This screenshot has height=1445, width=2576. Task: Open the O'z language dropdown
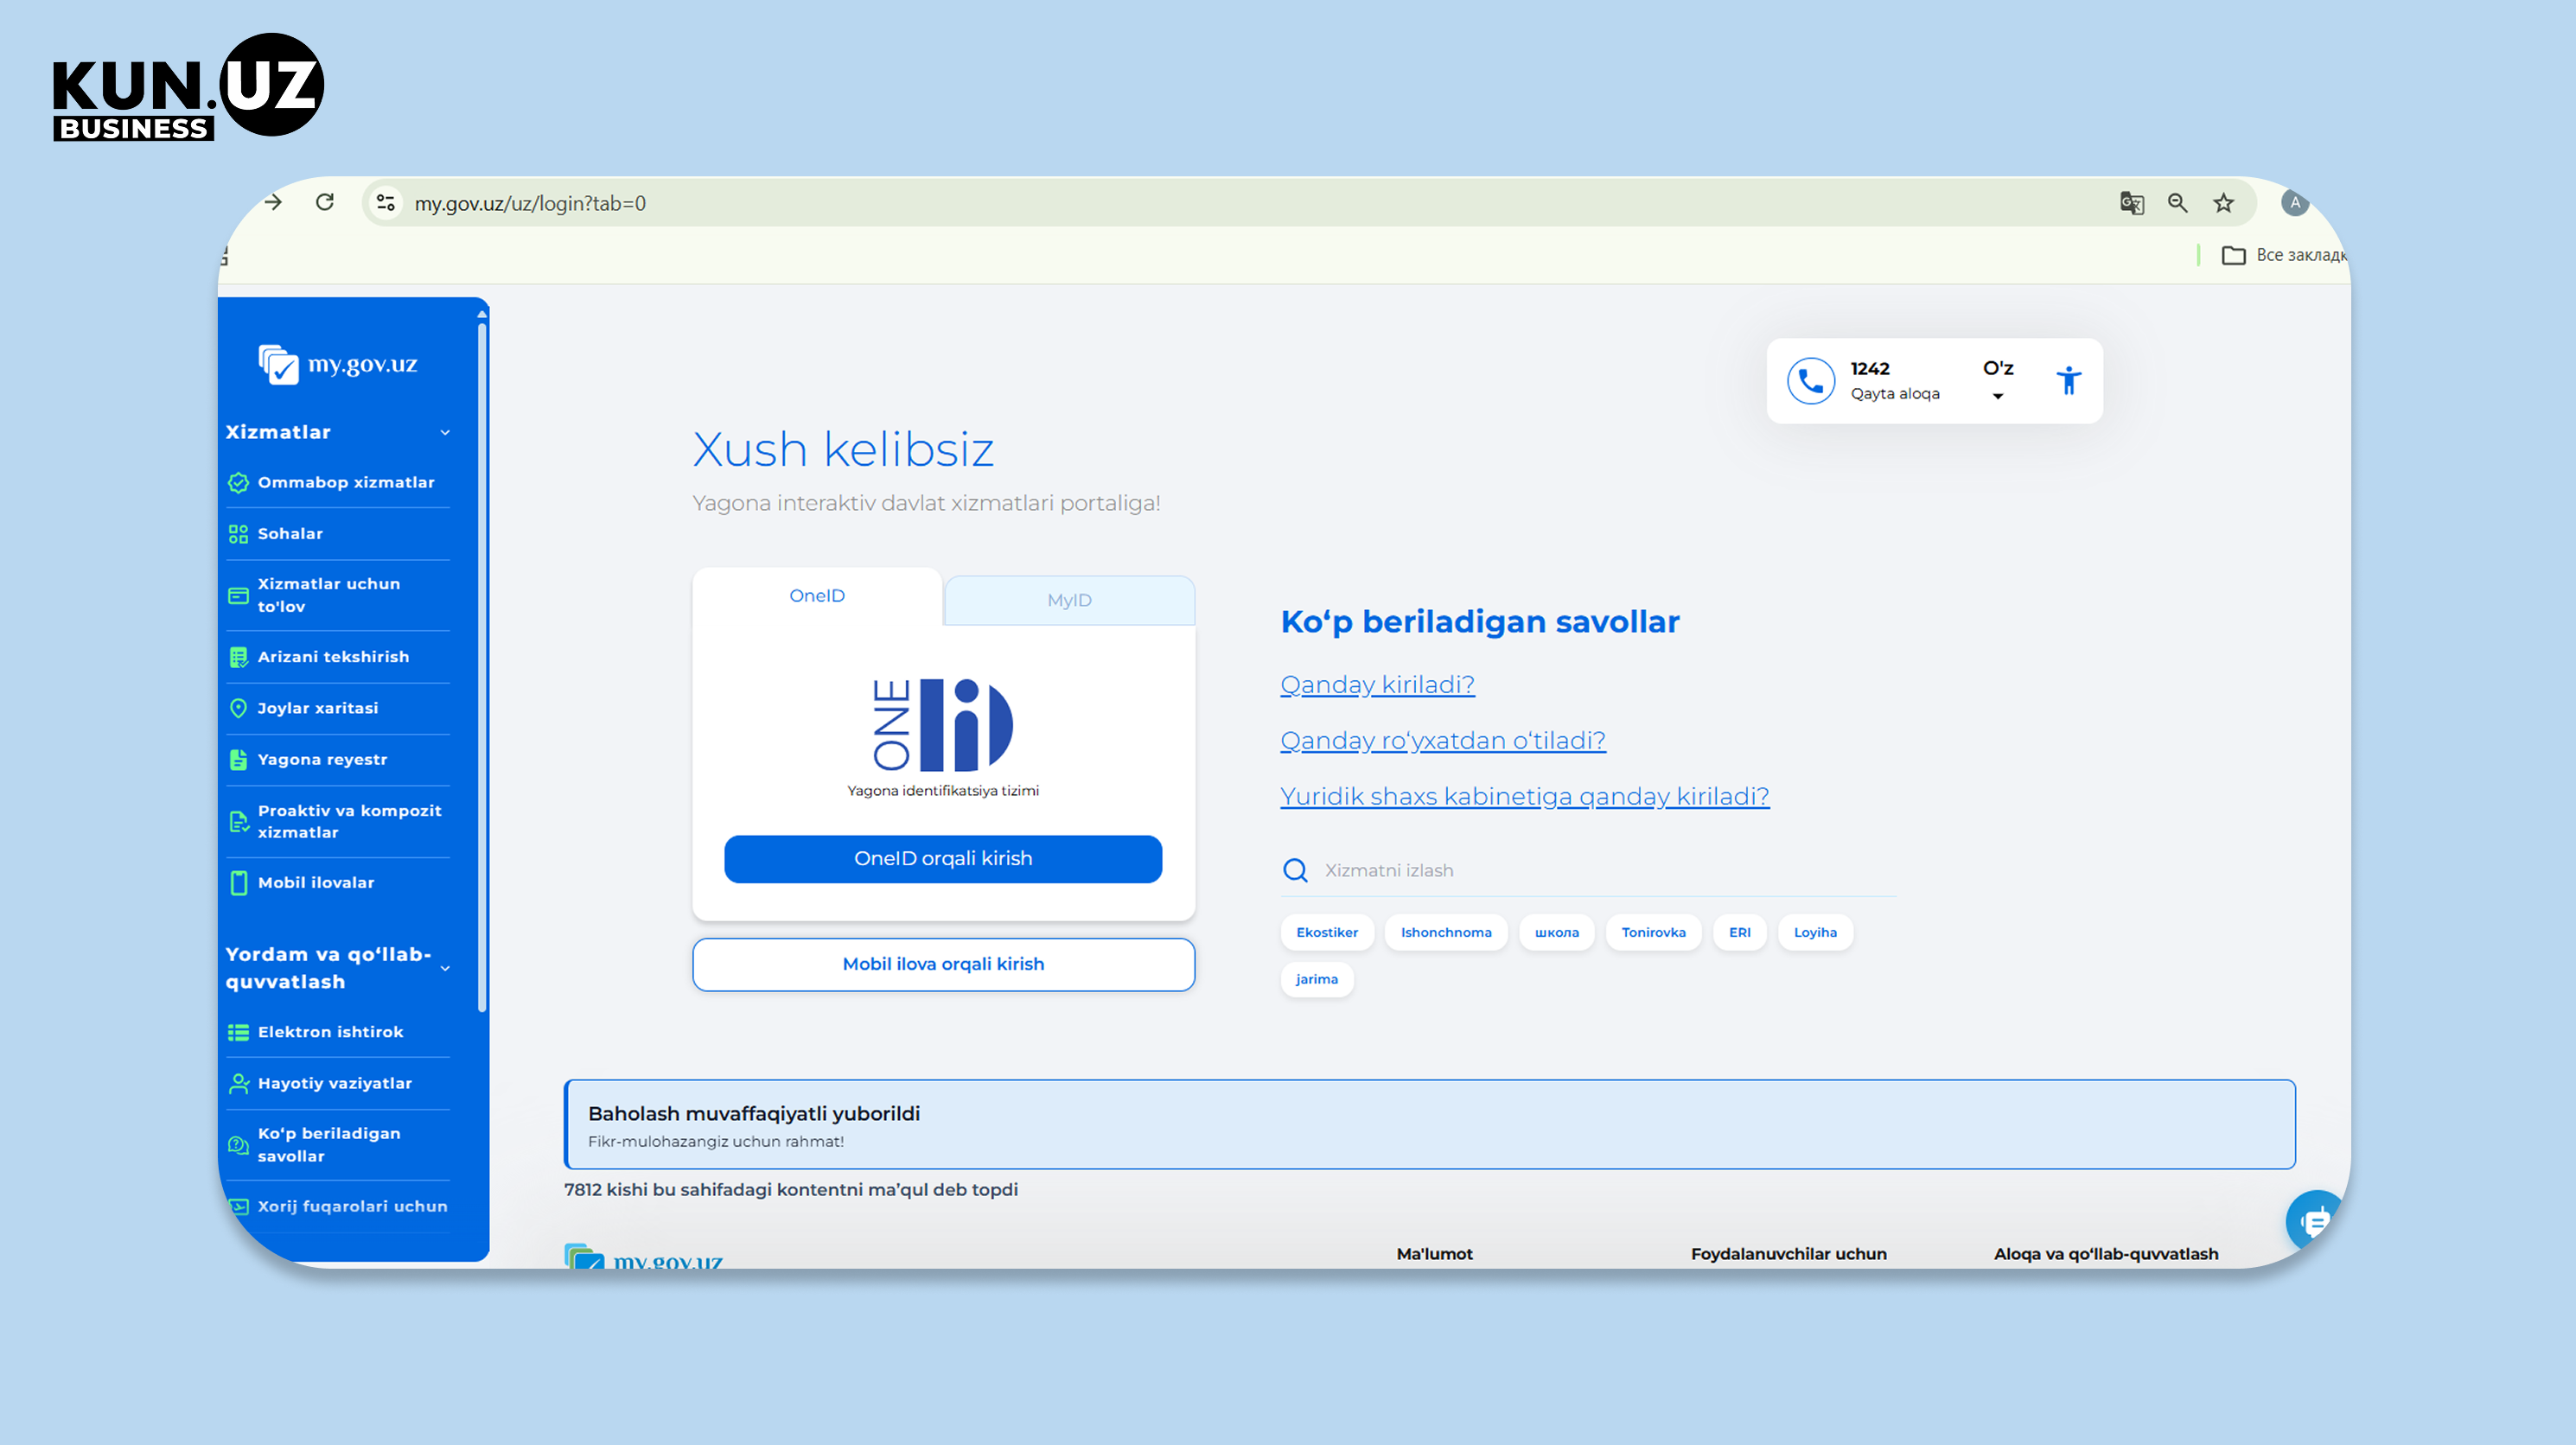click(x=1998, y=380)
